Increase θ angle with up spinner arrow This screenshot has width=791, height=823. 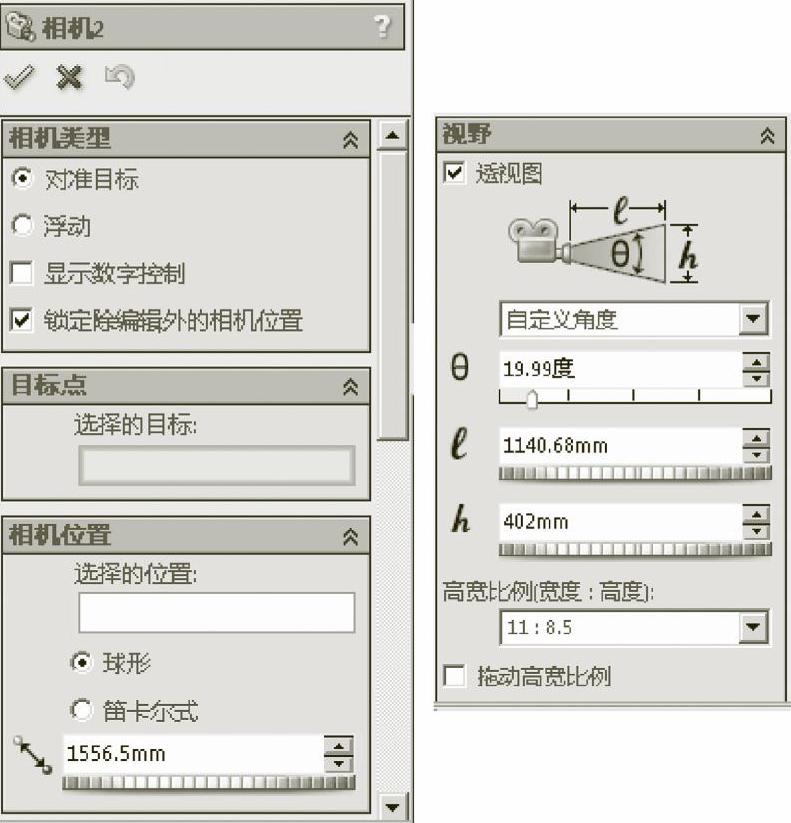(756, 363)
